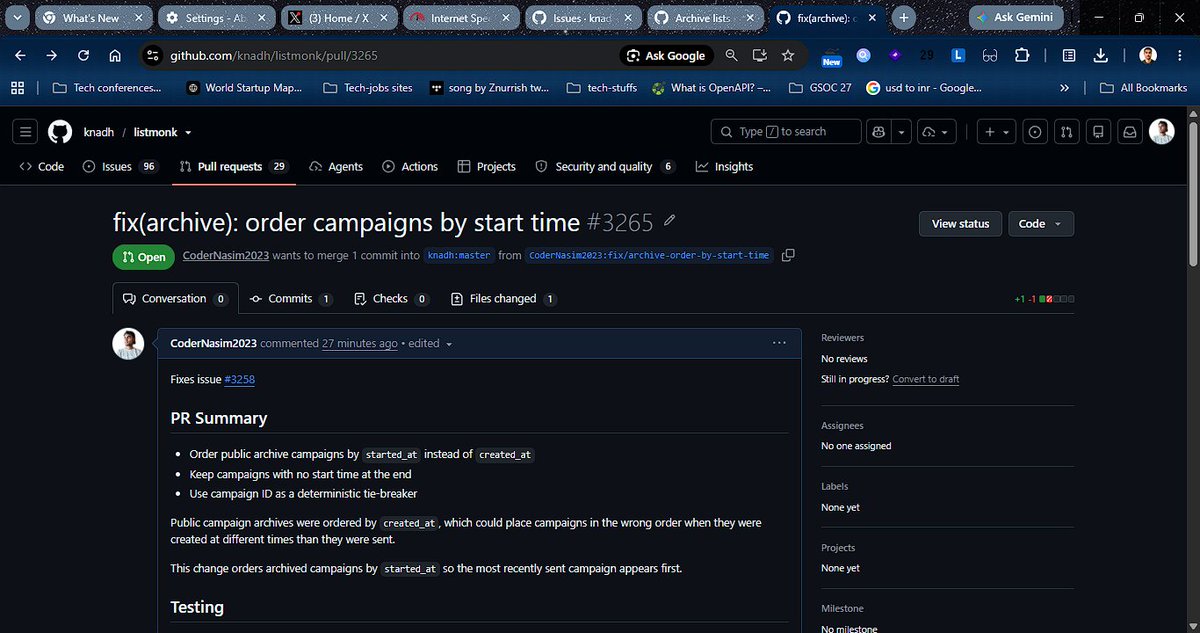Switch to the Home / X browser tab

click(x=338, y=18)
